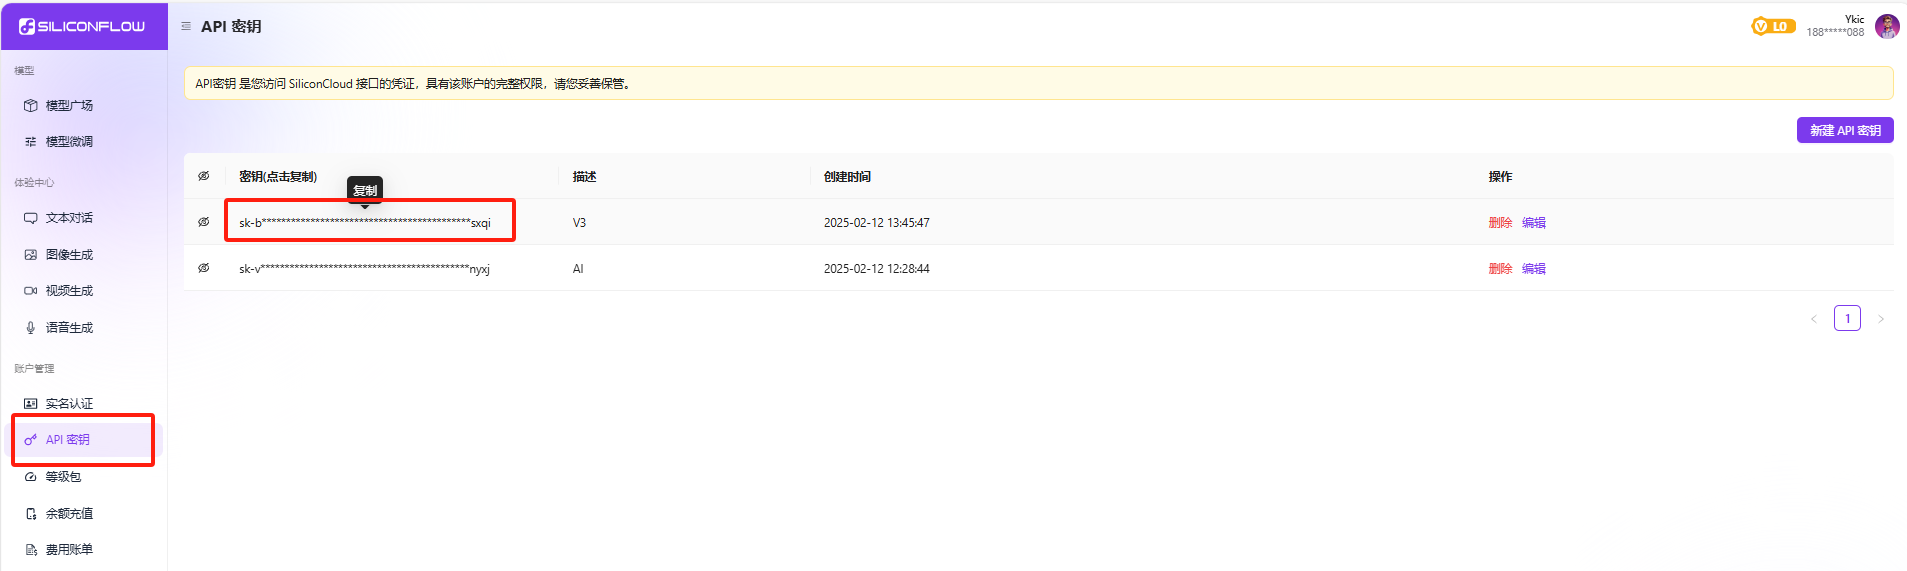Open 余额充值 recharge icon in sidebar

coord(31,514)
